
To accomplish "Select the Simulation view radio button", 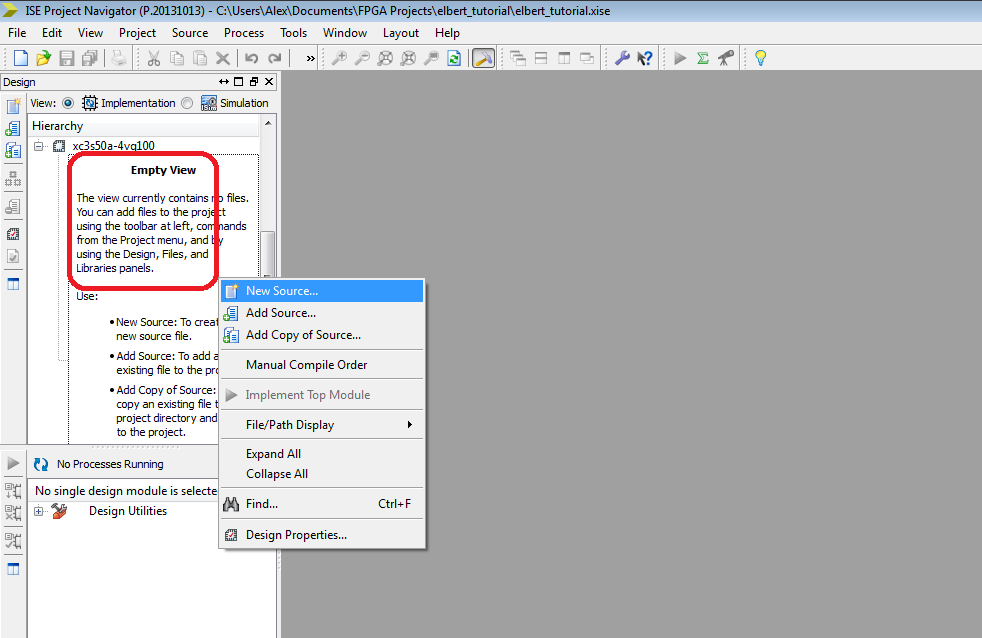I will point(187,103).
